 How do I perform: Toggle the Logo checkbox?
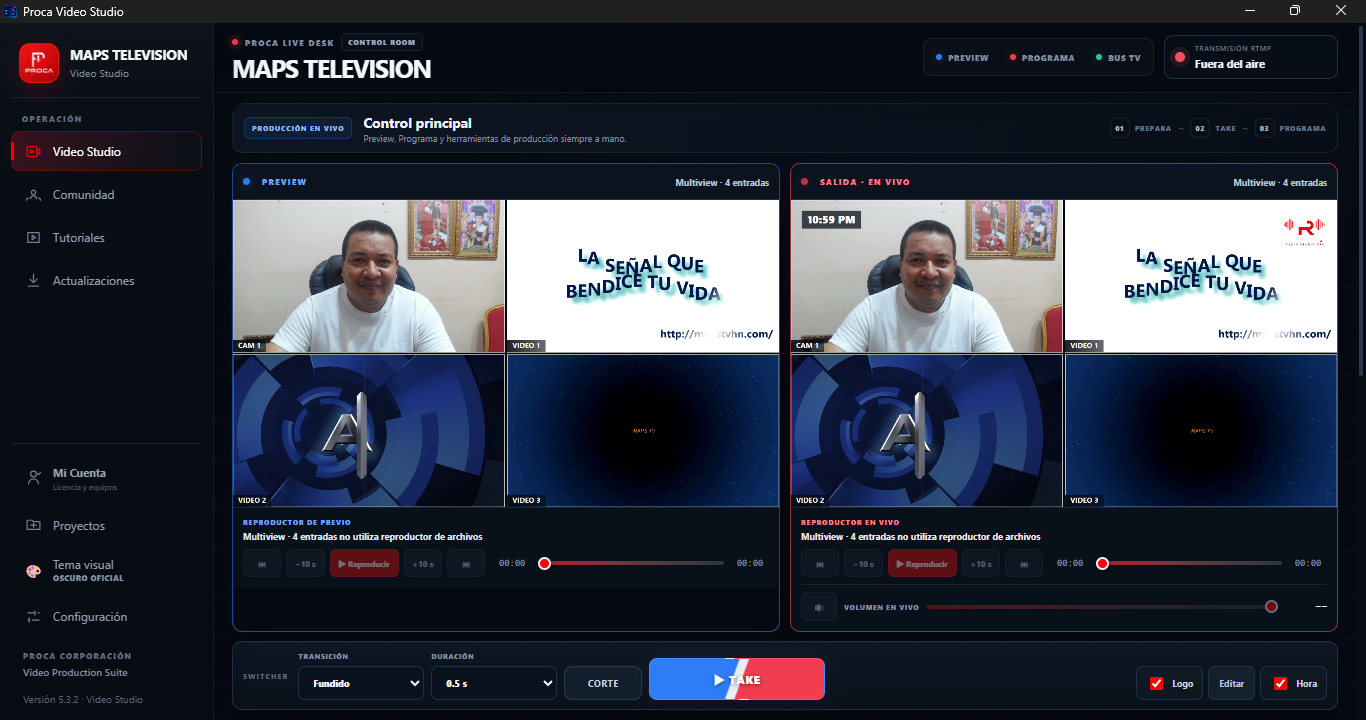click(x=1157, y=684)
